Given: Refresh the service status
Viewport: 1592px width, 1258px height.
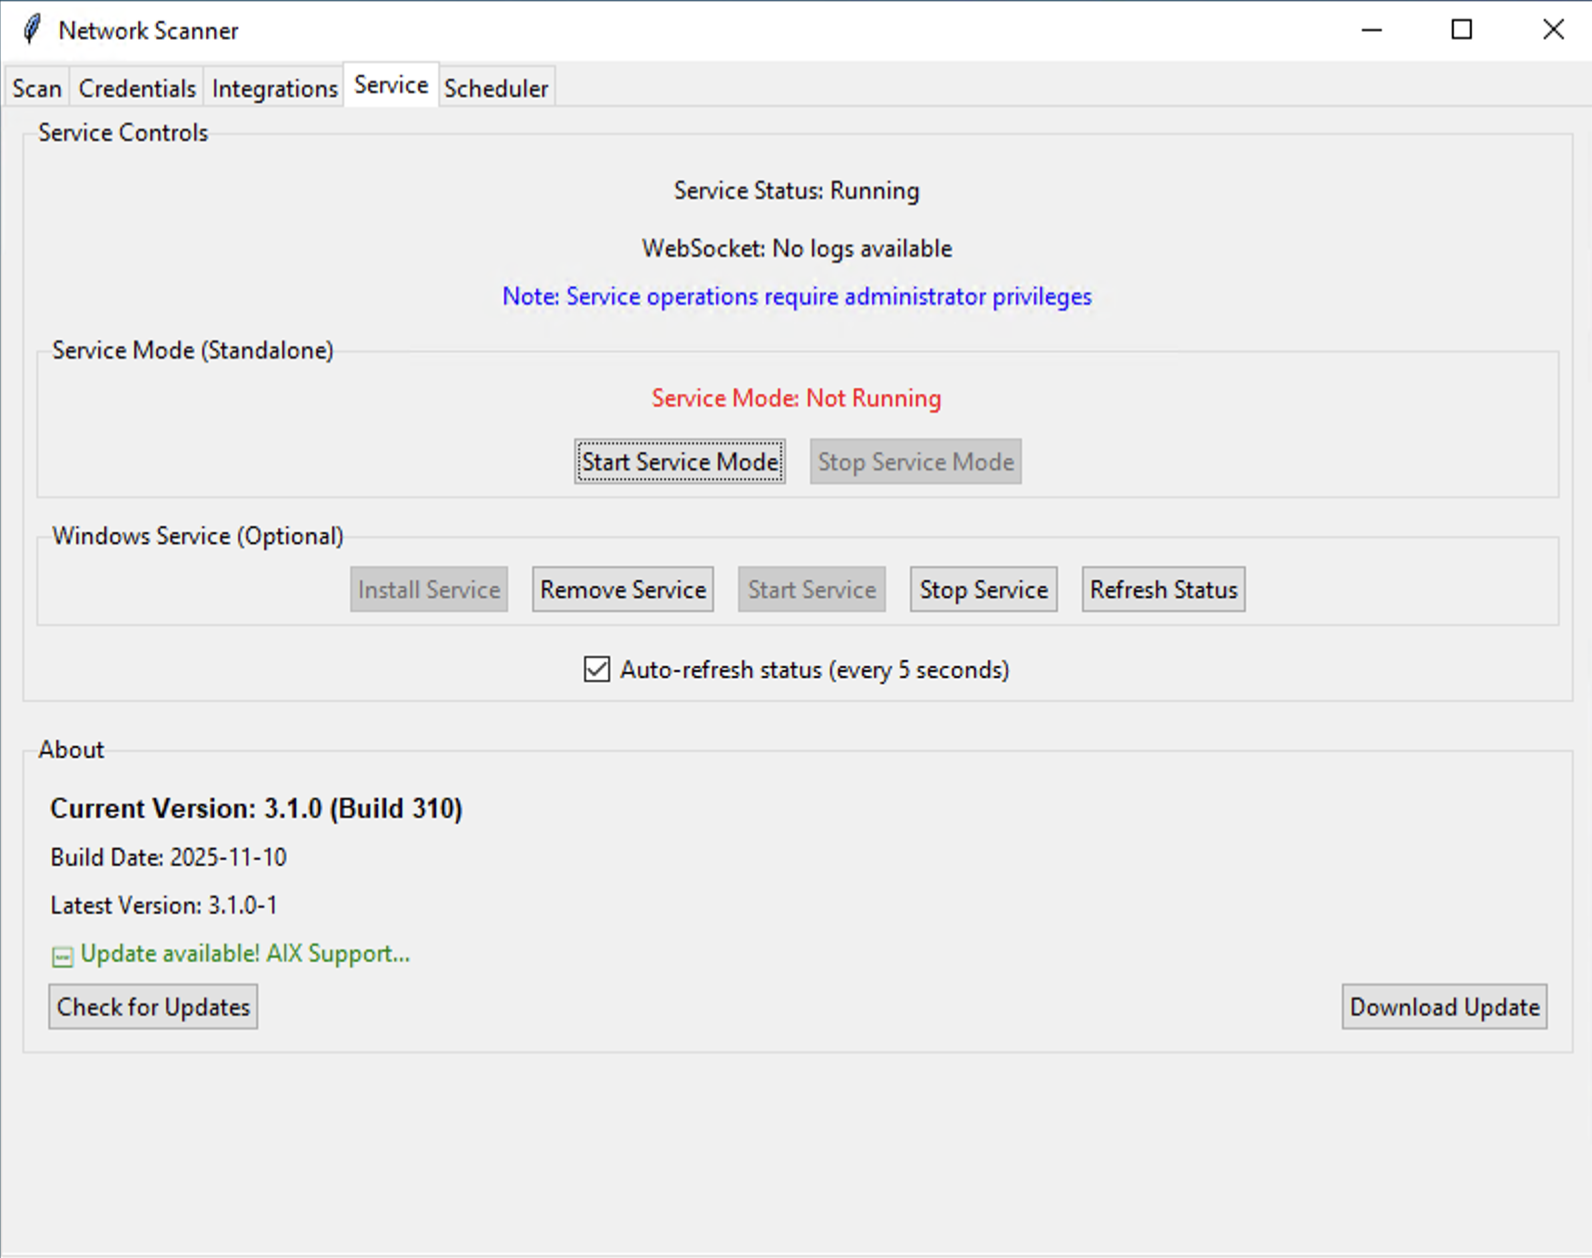Looking at the screenshot, I should pyautogui.click(x=1163, y=589).
